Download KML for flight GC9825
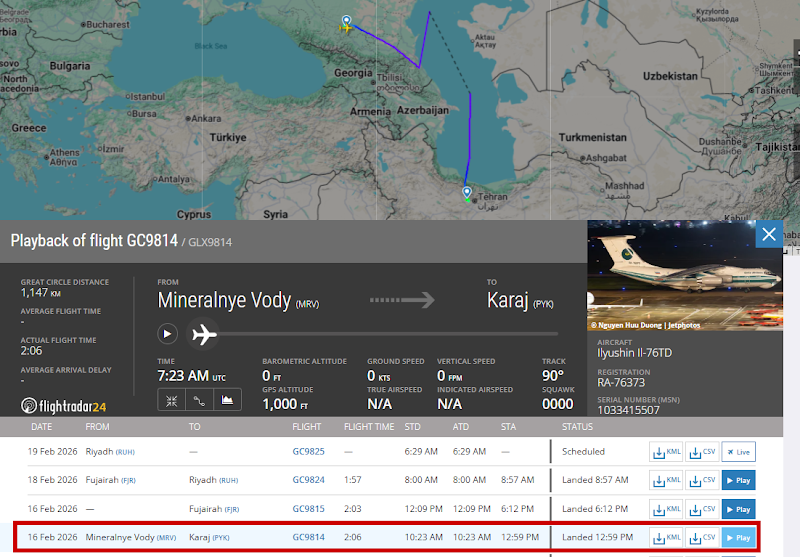Viewport: 800px width, 557px height. [x=665, y=452]
